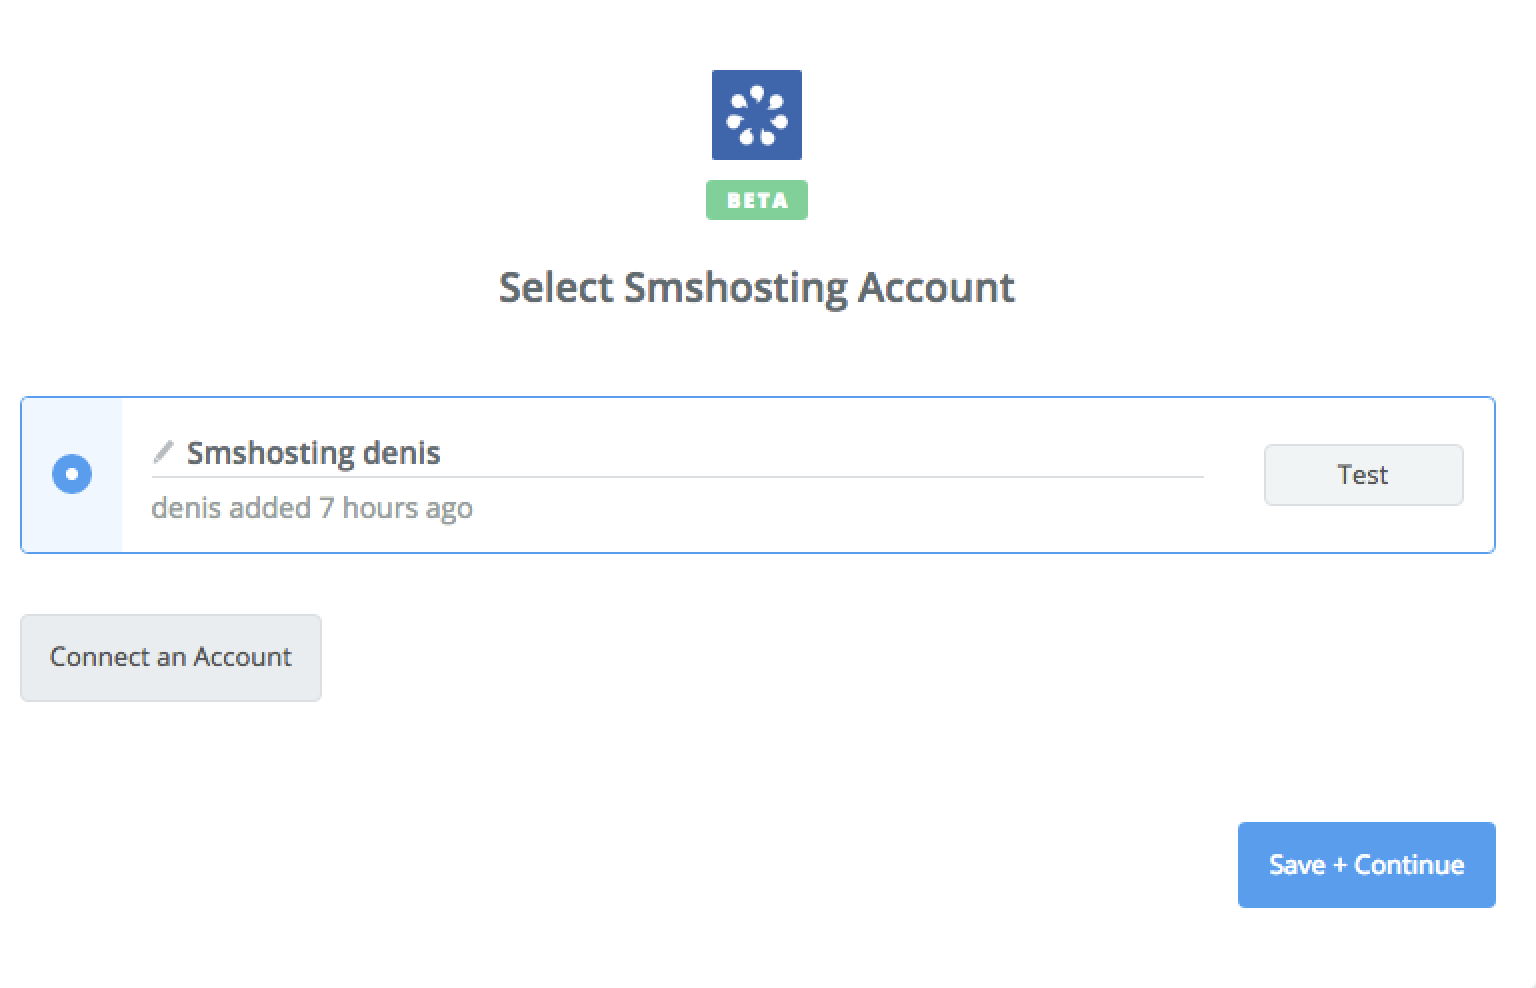Image resolution: width=1536 pixels, height=988 pixels.
Task: Click Save + Continue to proceed
Action: point(1365,864)
